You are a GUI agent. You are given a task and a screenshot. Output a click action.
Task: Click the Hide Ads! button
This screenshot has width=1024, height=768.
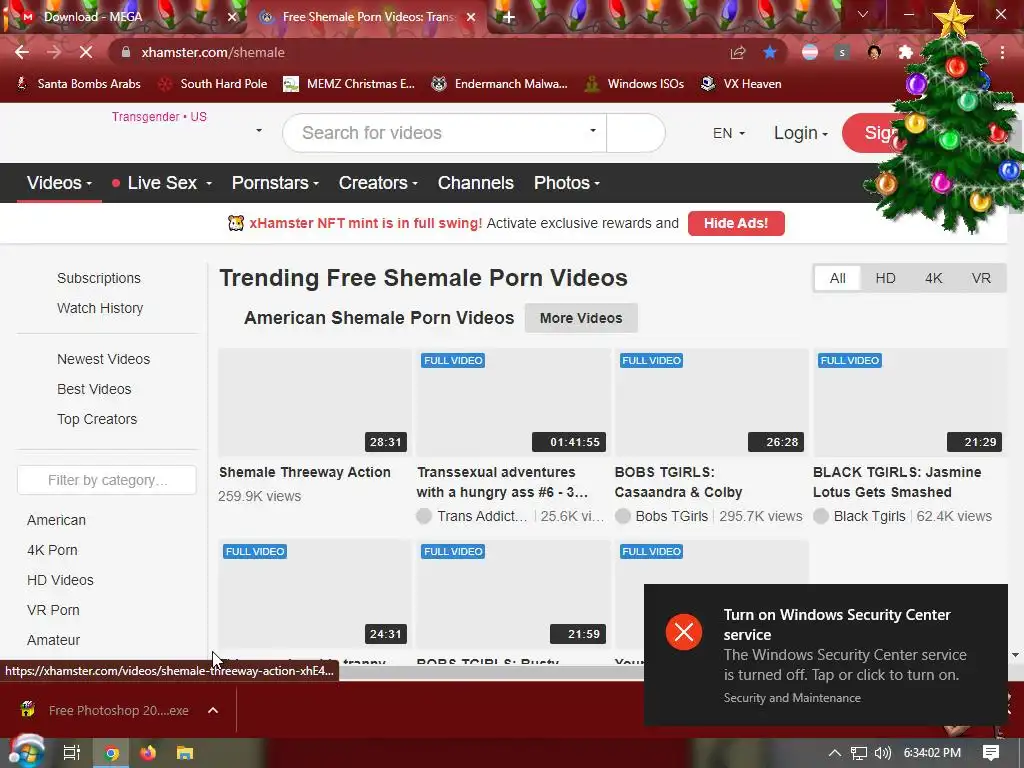(x=736, y=223)
